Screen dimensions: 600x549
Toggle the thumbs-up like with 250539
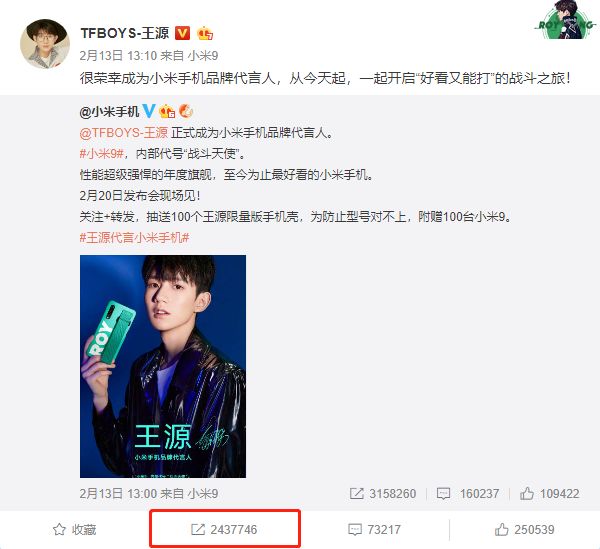(x=525, y=529)
